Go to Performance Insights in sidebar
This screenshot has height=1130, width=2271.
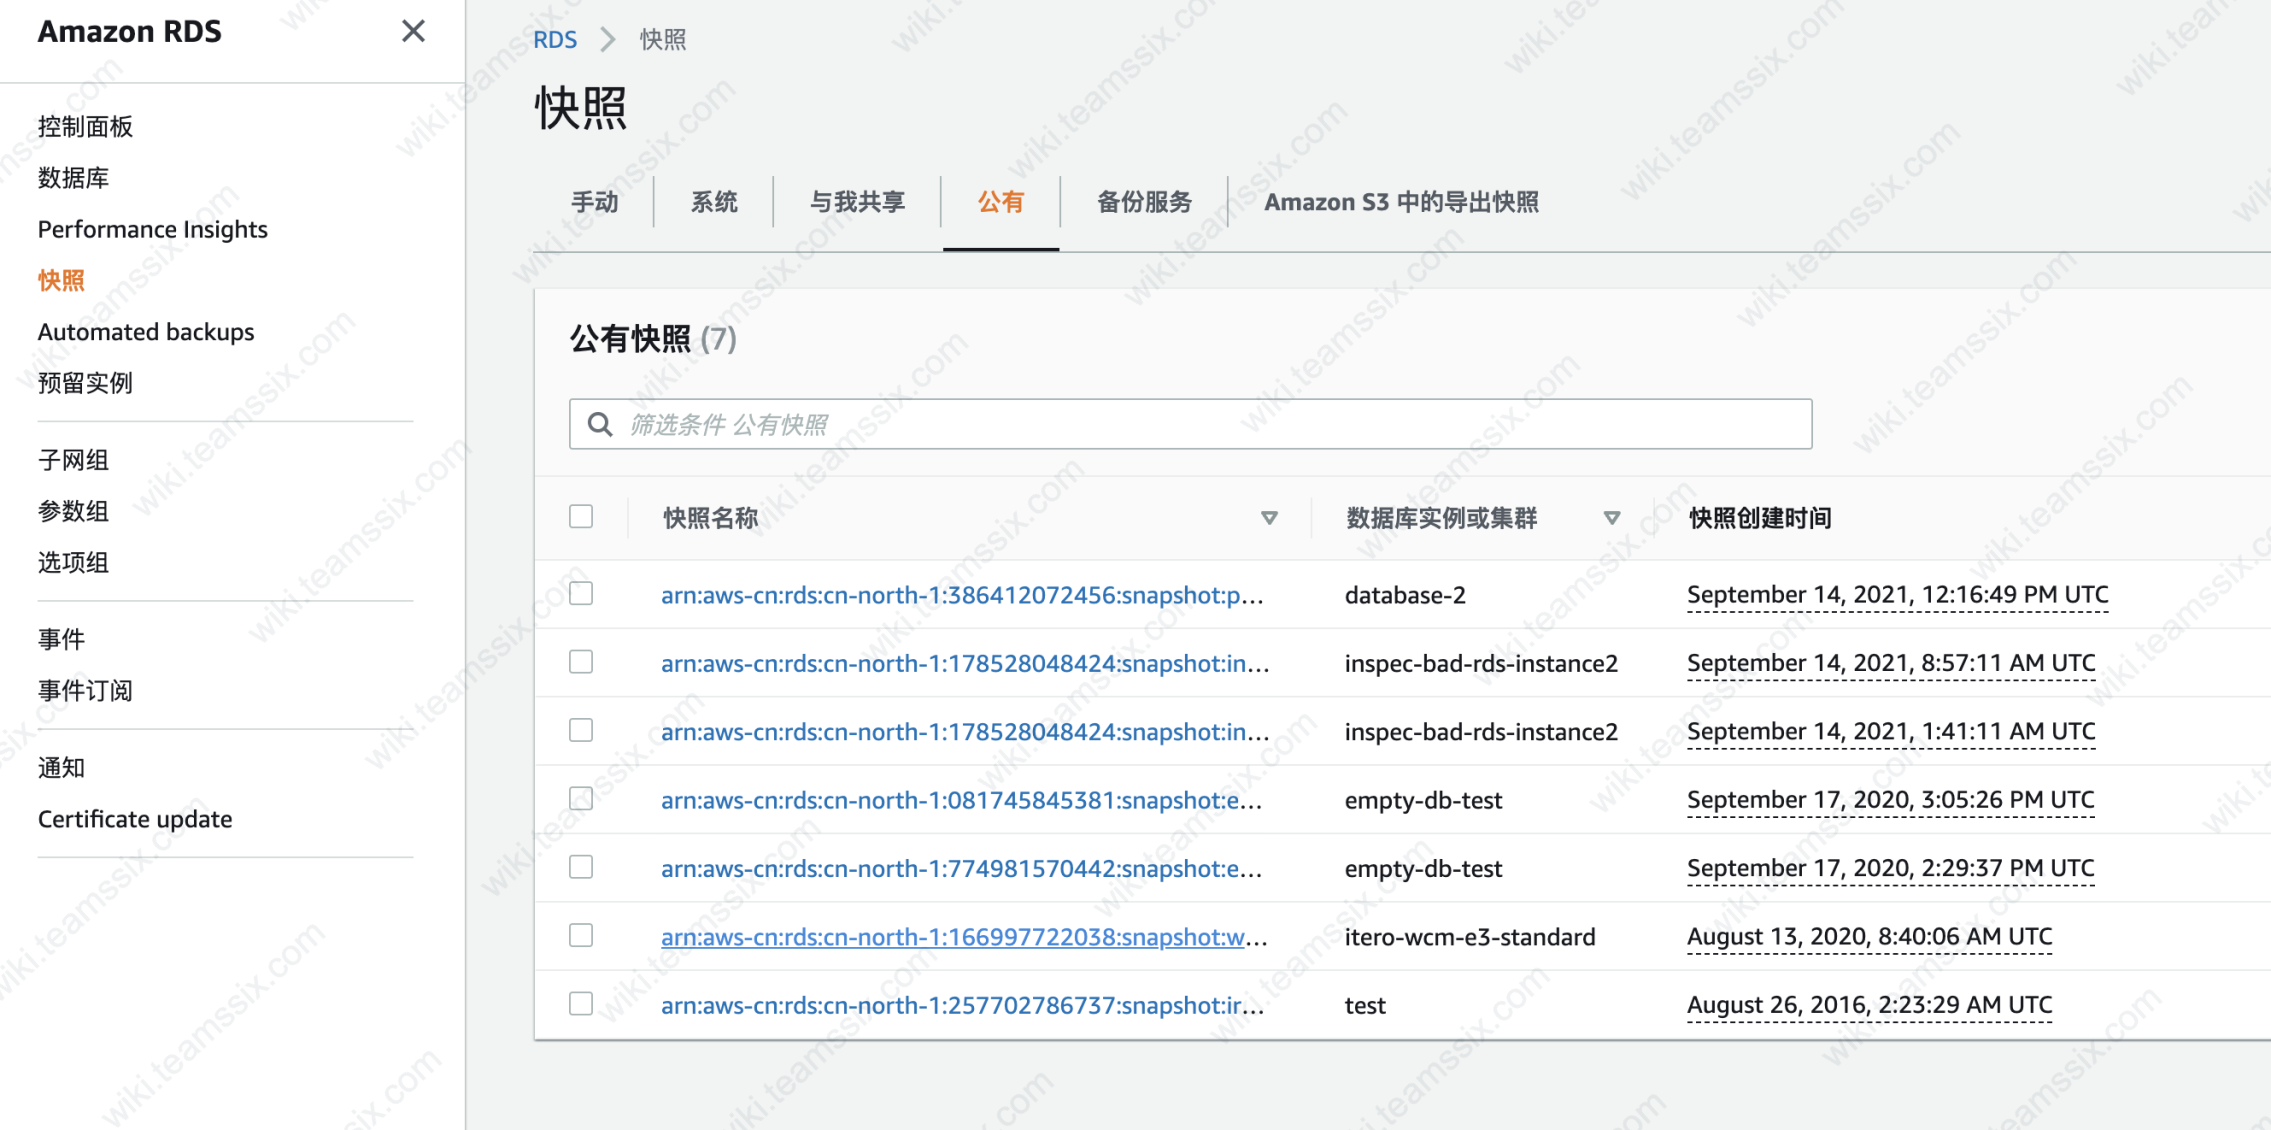(153, 229)
